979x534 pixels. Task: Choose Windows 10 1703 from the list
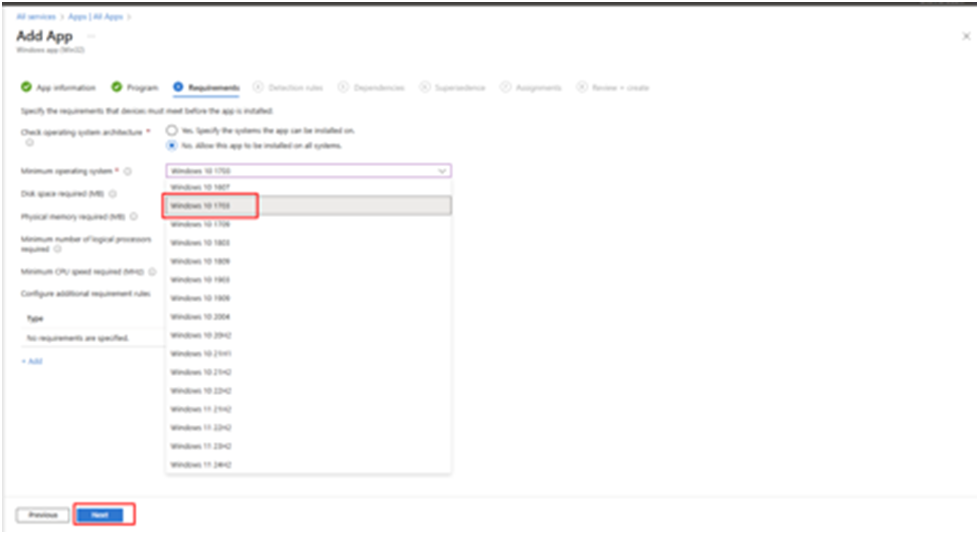308,205
